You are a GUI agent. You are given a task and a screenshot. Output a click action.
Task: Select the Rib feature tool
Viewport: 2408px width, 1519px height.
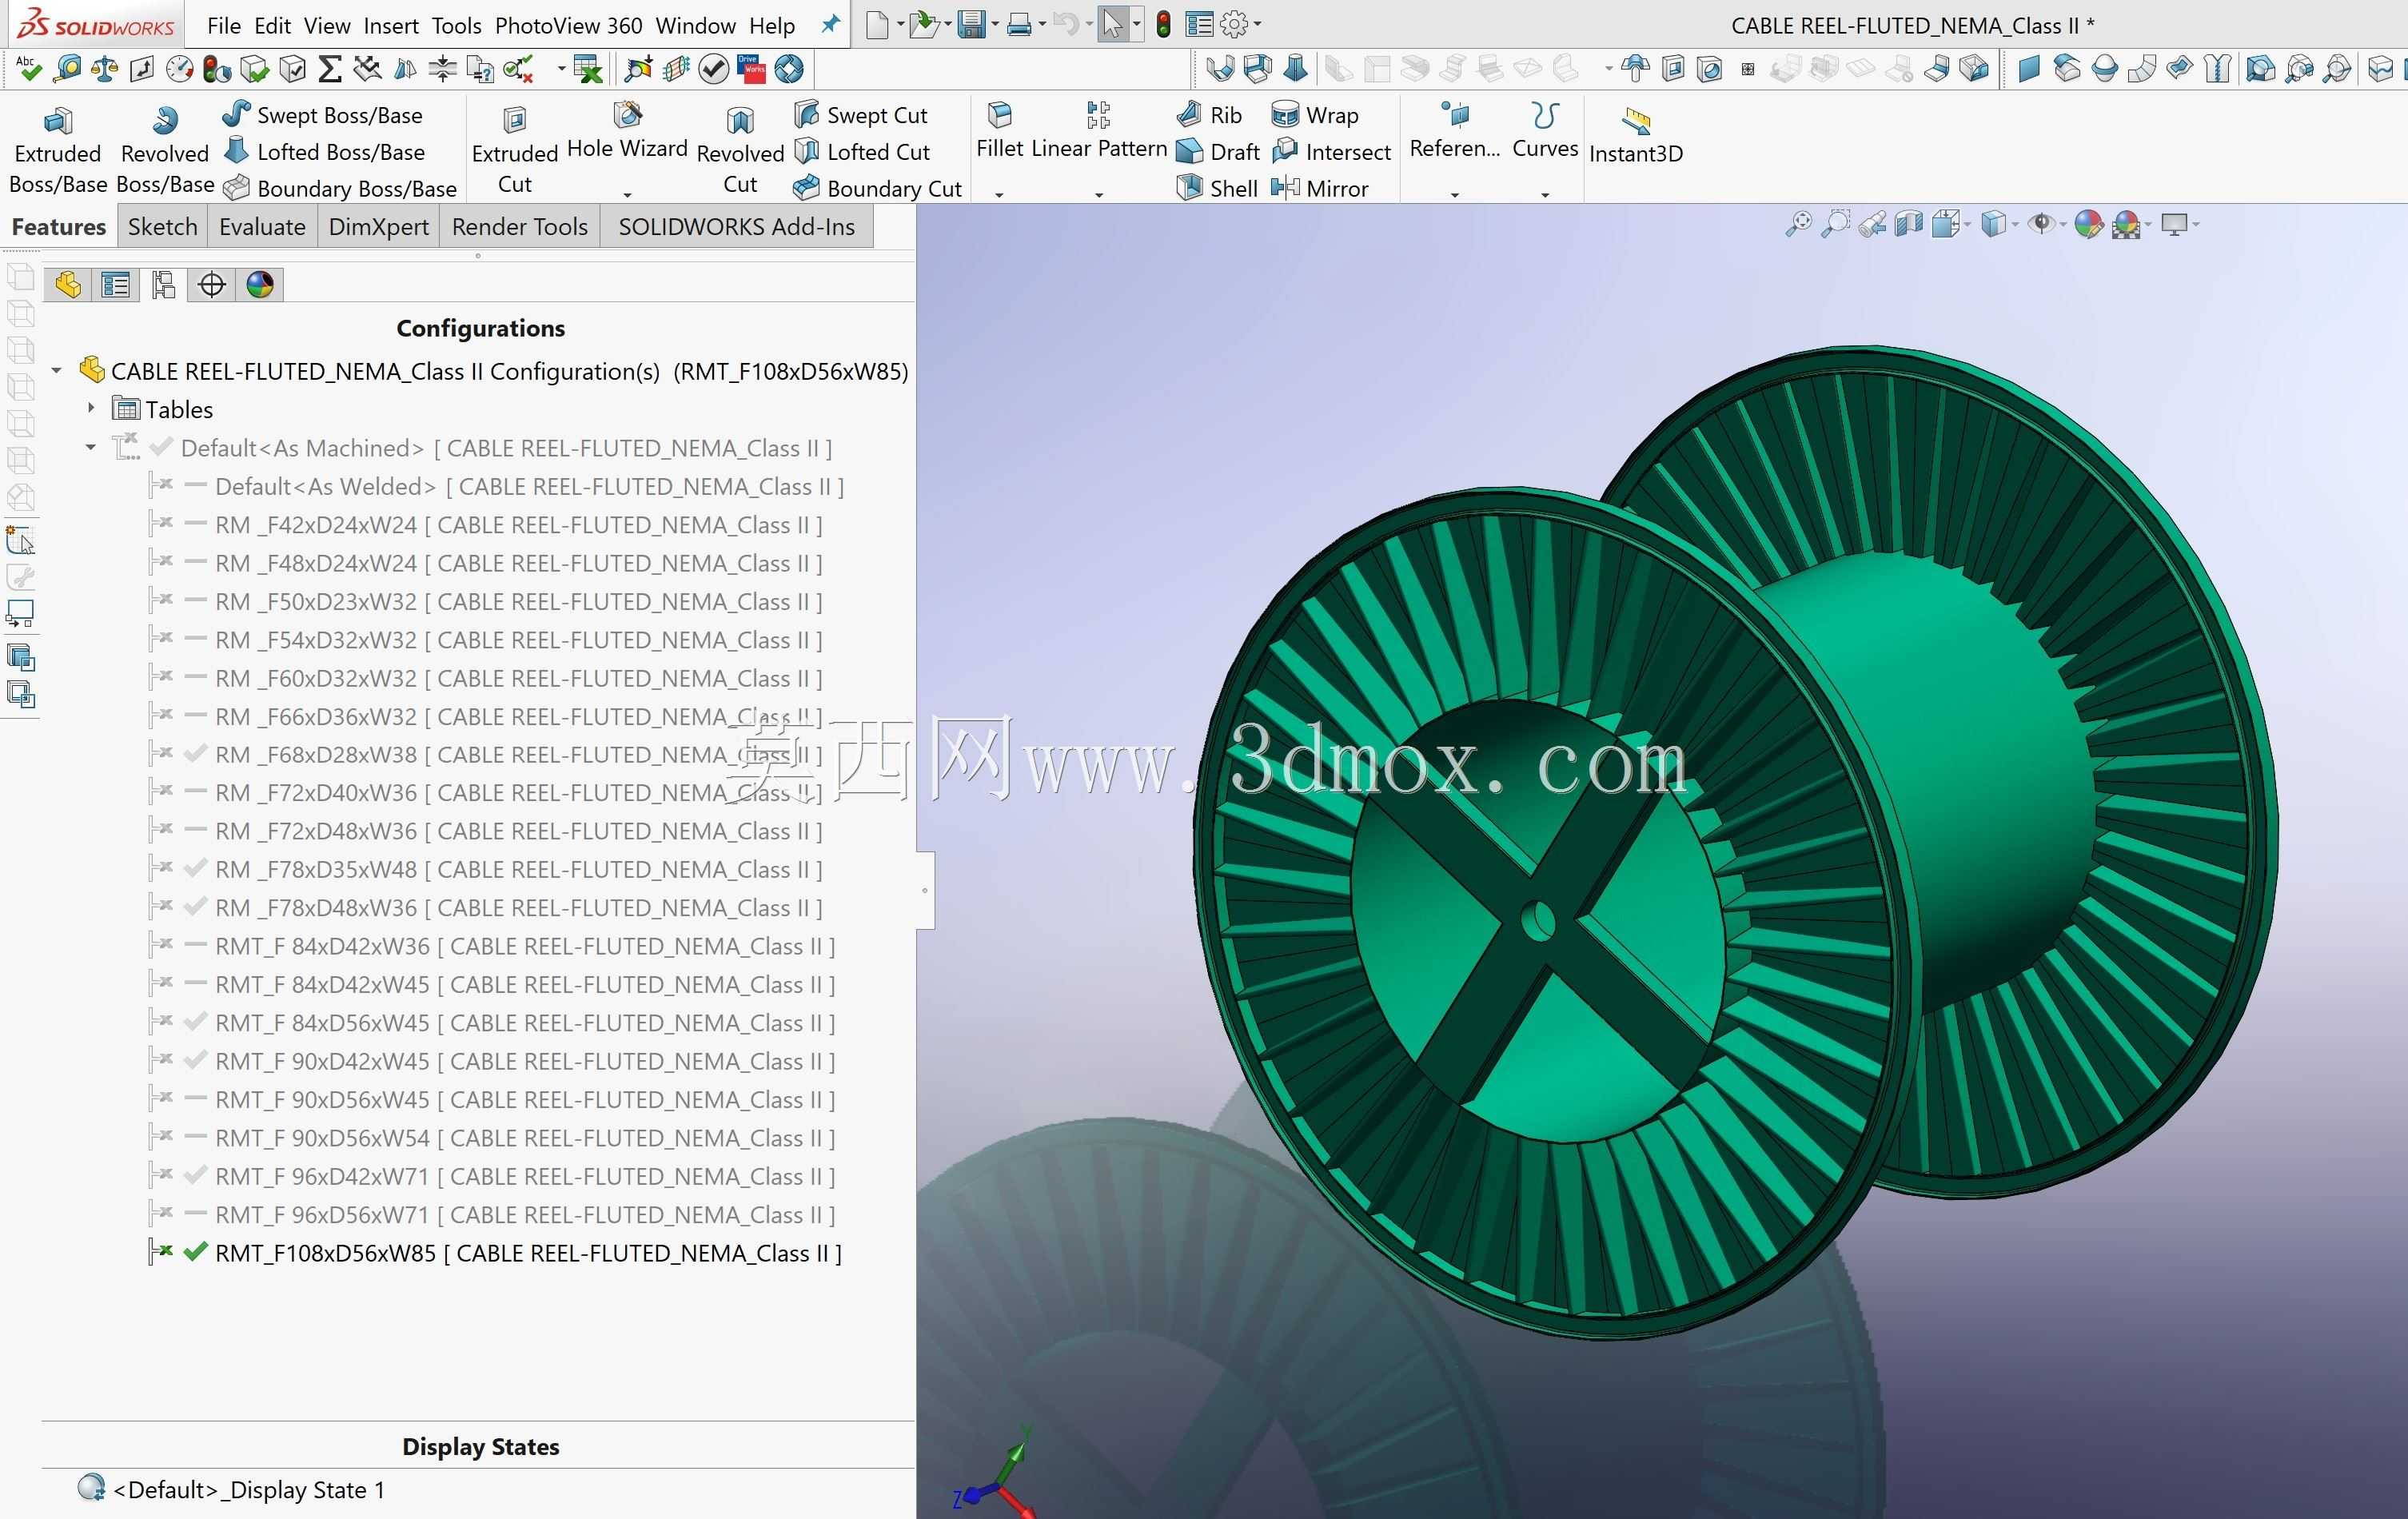pos(1209,115)
